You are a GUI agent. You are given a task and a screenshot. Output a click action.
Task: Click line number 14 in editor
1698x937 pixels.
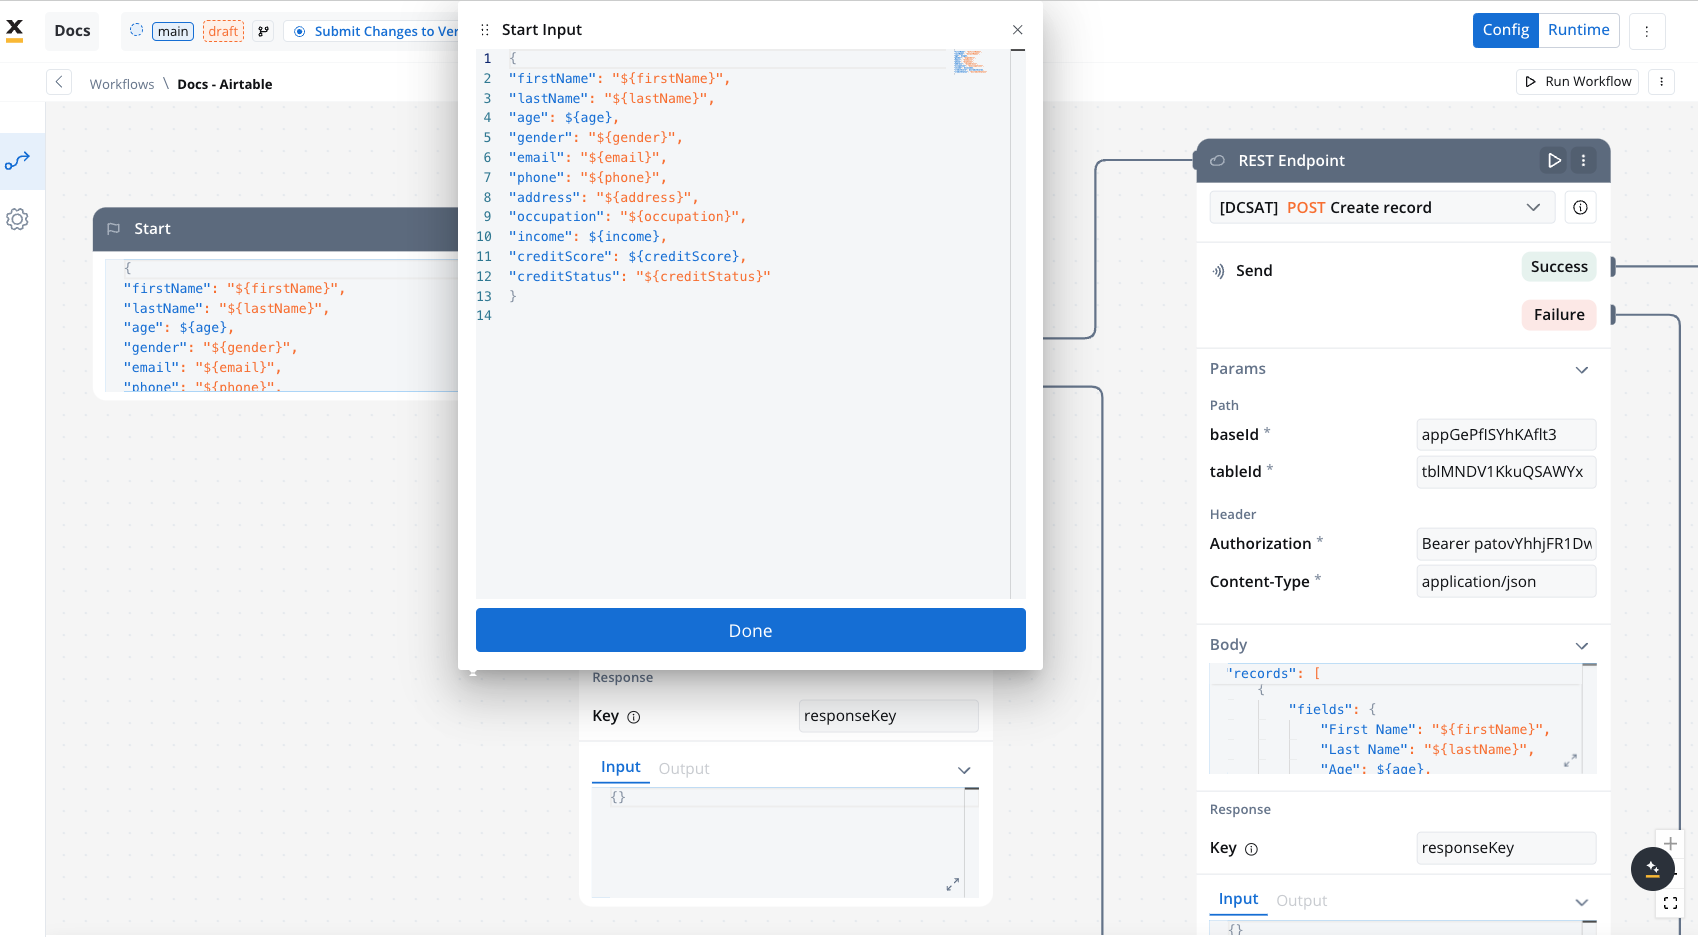pyautogui.click(x=484, y=316)
